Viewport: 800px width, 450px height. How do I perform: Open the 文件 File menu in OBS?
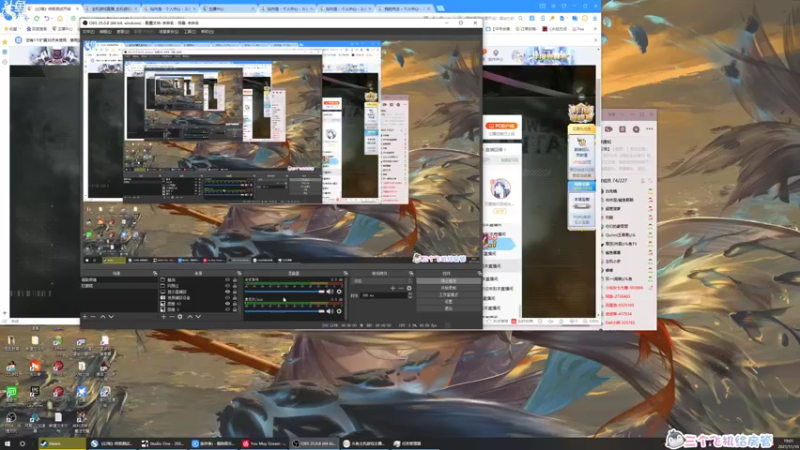click(x=88, y=32)
